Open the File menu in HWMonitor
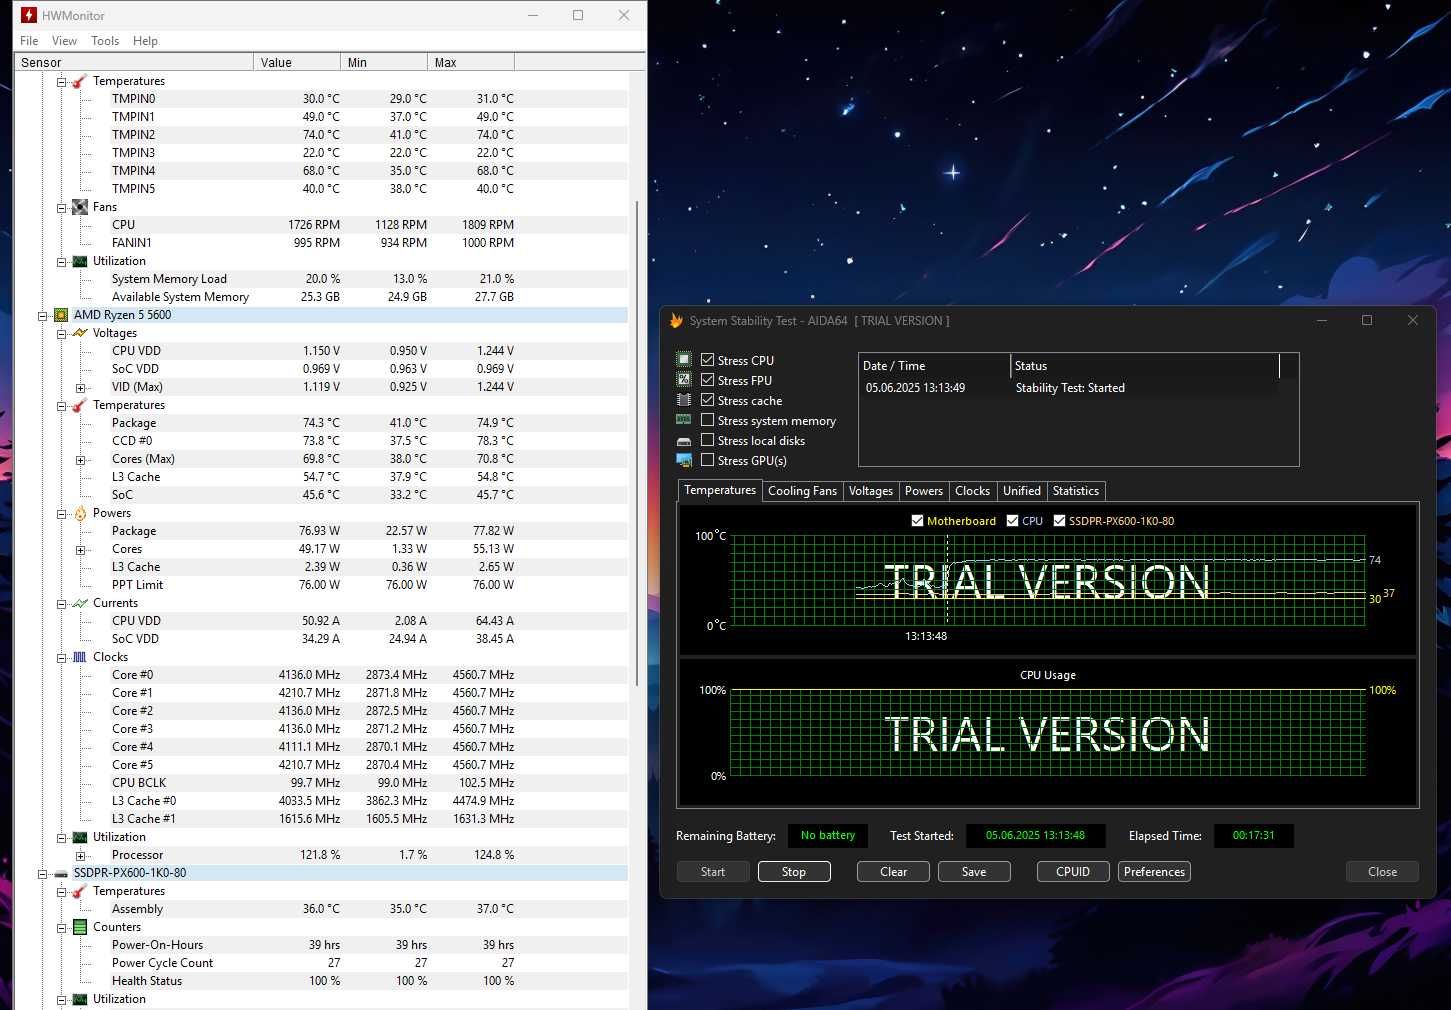Viewport: 1451px width, 1010px height. (x=29, y=41)
